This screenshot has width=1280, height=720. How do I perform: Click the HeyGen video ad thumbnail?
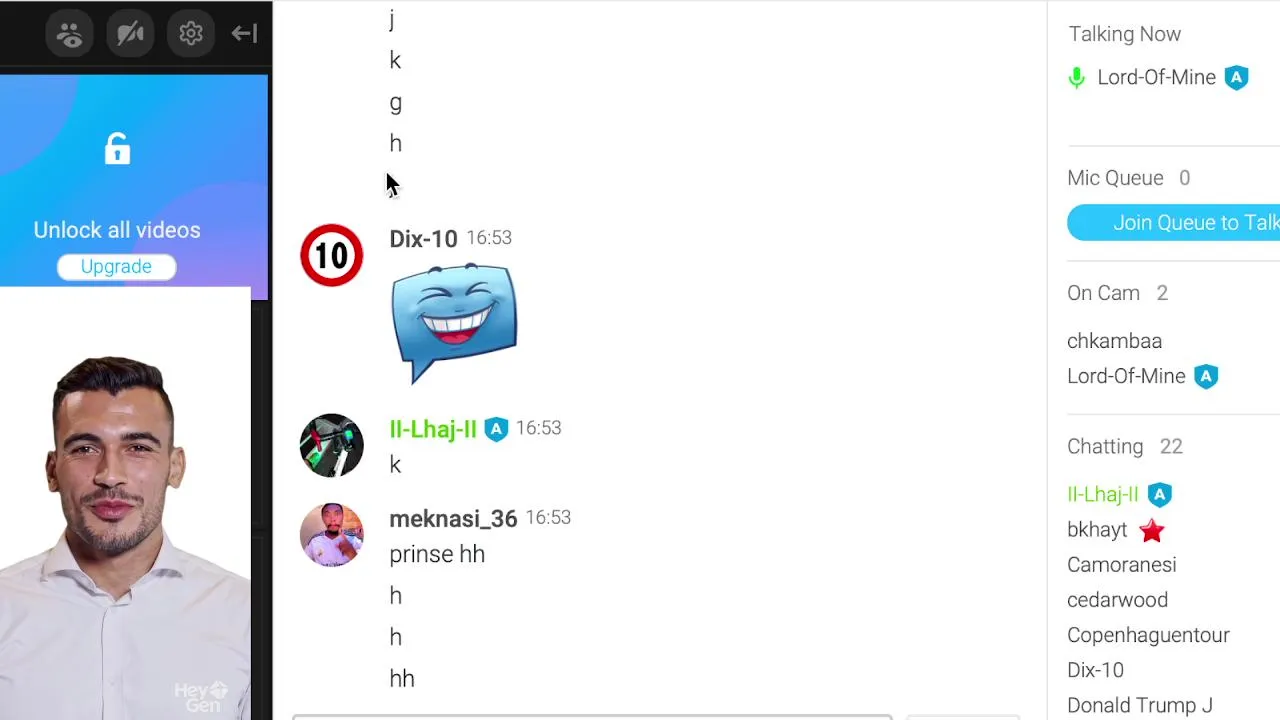tap(125, 503)
